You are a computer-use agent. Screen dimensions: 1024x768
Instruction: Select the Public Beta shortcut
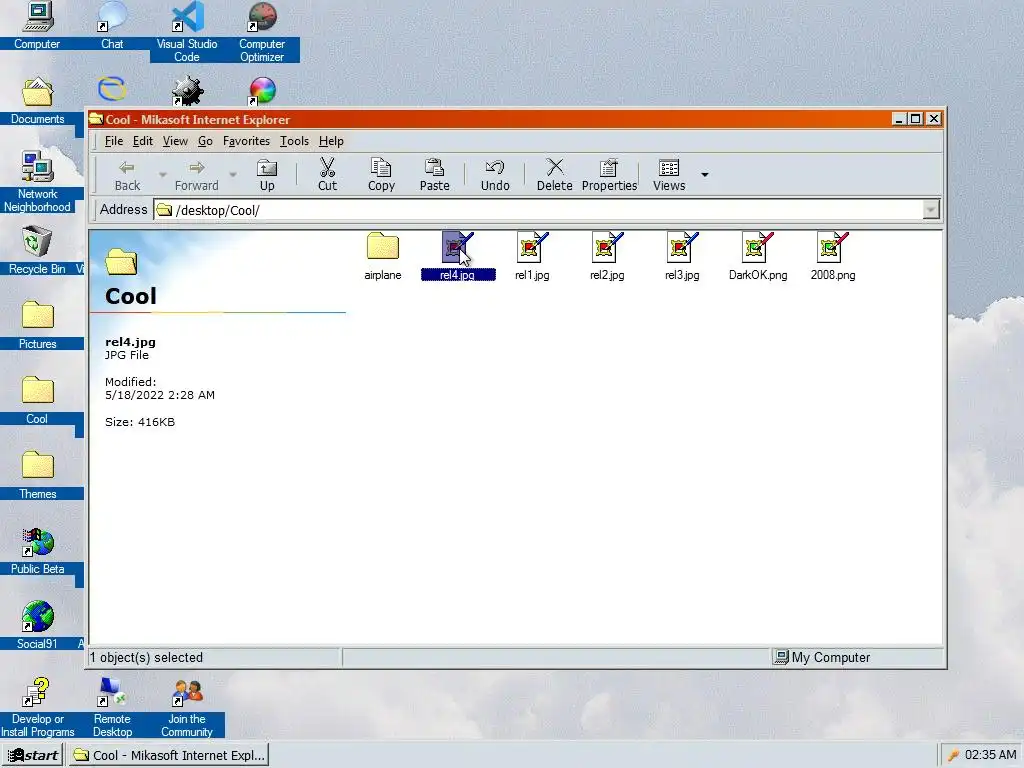[37, 551]
